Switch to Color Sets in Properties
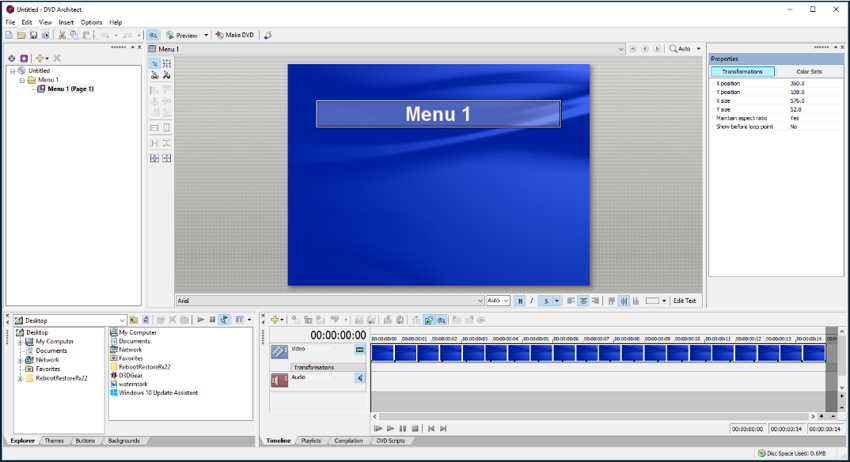 [x=809, y=72]
